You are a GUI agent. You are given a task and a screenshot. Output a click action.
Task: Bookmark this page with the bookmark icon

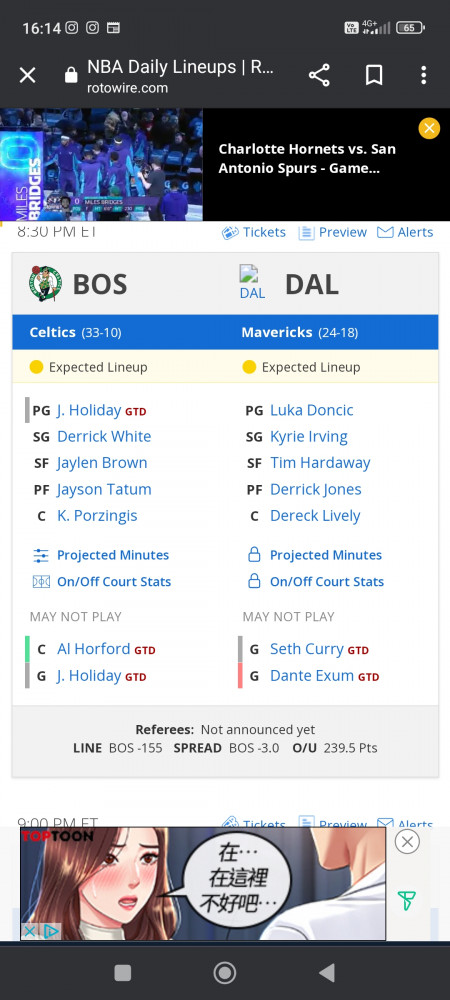point(374,76)
